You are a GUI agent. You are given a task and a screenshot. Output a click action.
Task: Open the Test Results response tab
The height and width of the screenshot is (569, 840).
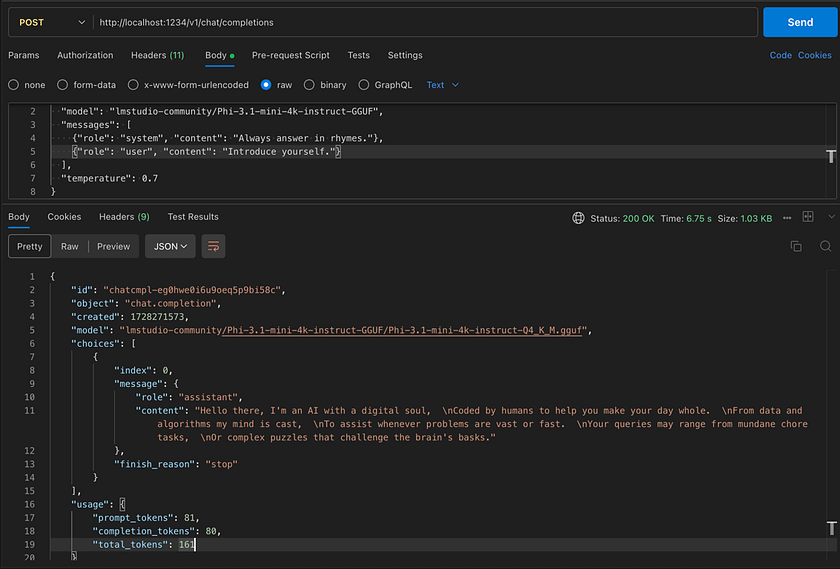[193, 217]
